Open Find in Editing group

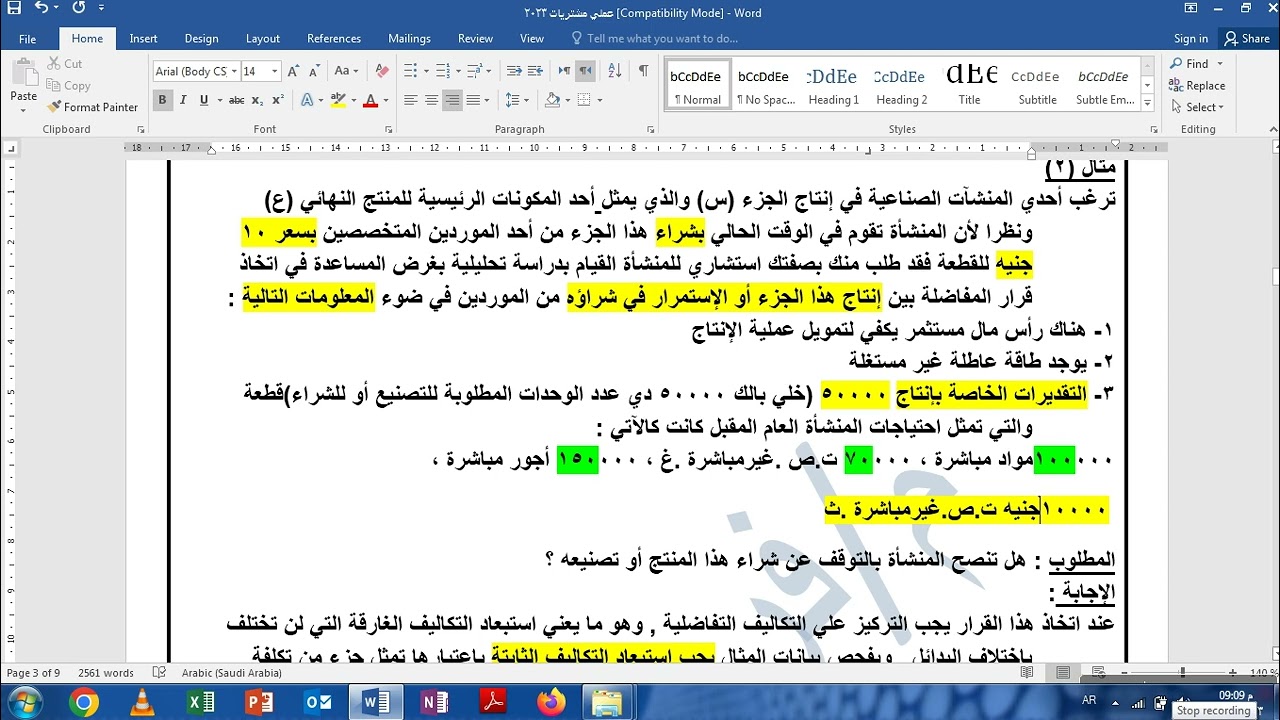(x=1190, y=63)
